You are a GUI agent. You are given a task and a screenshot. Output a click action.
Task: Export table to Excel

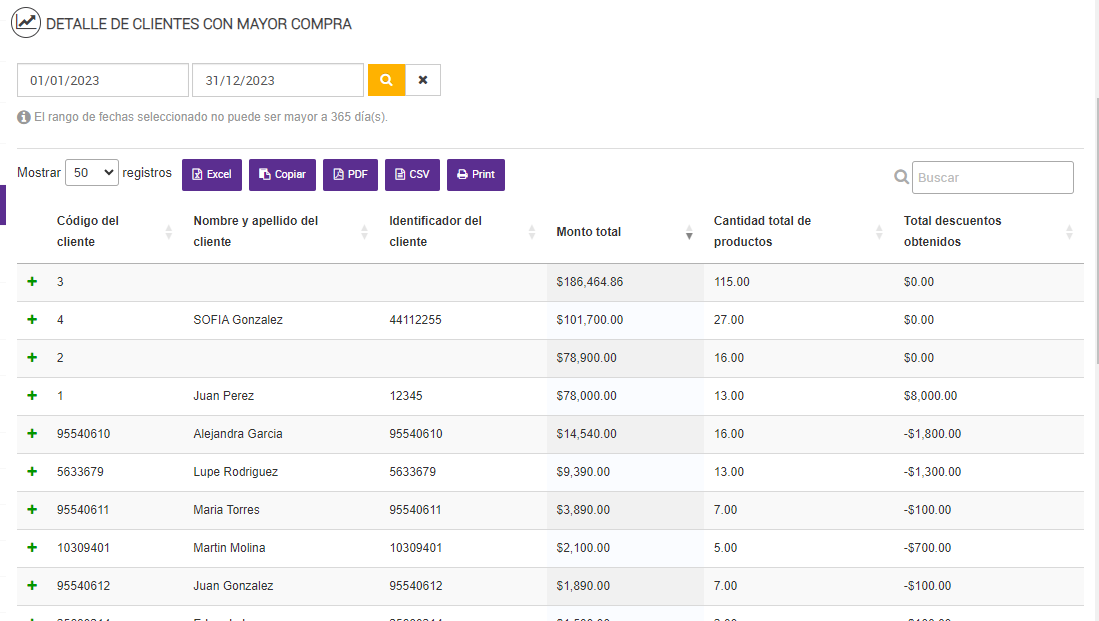tap(212, 175)
